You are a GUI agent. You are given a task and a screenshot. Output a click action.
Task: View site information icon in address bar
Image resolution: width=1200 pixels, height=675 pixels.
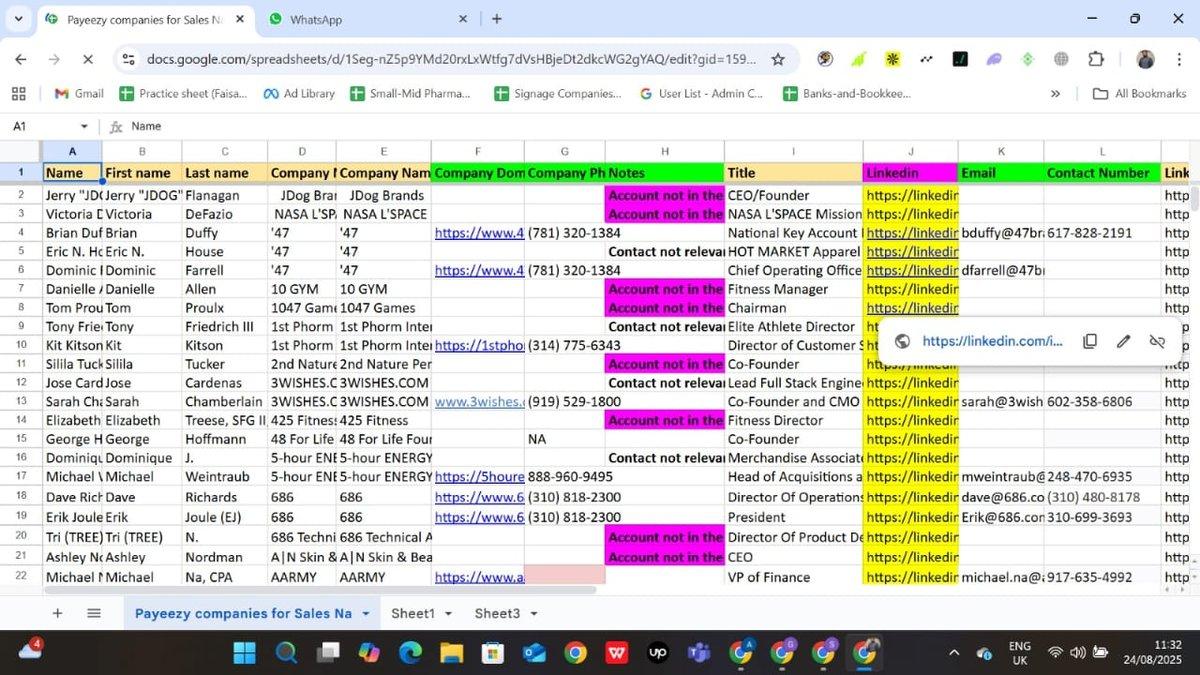[127, 59]
